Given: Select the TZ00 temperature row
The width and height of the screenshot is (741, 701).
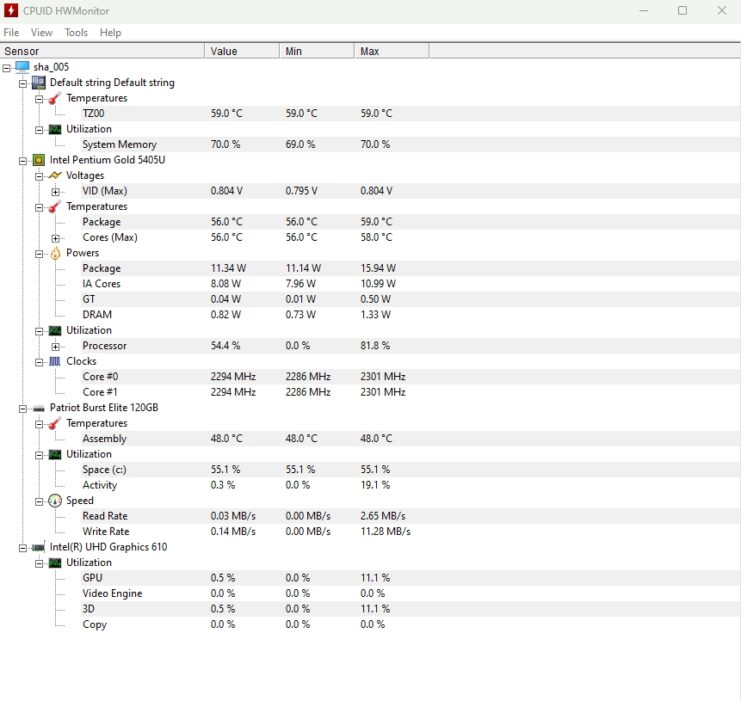Looking at the screenshot, I should (411, 113).
